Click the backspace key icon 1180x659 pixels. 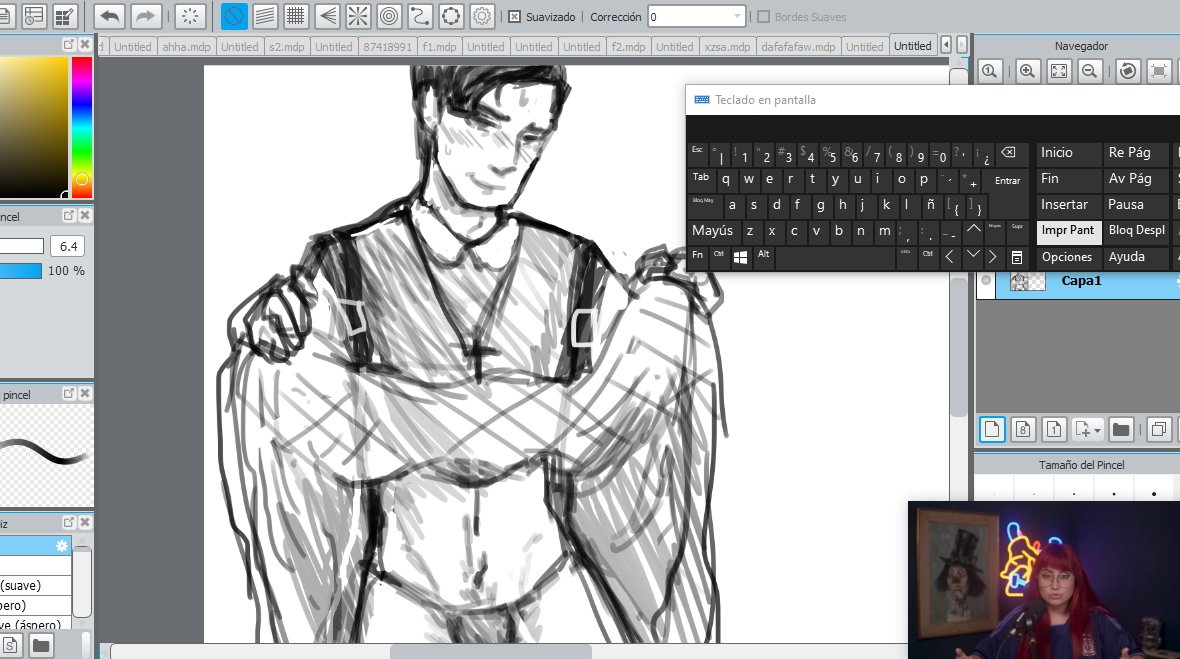(1008, 153)
